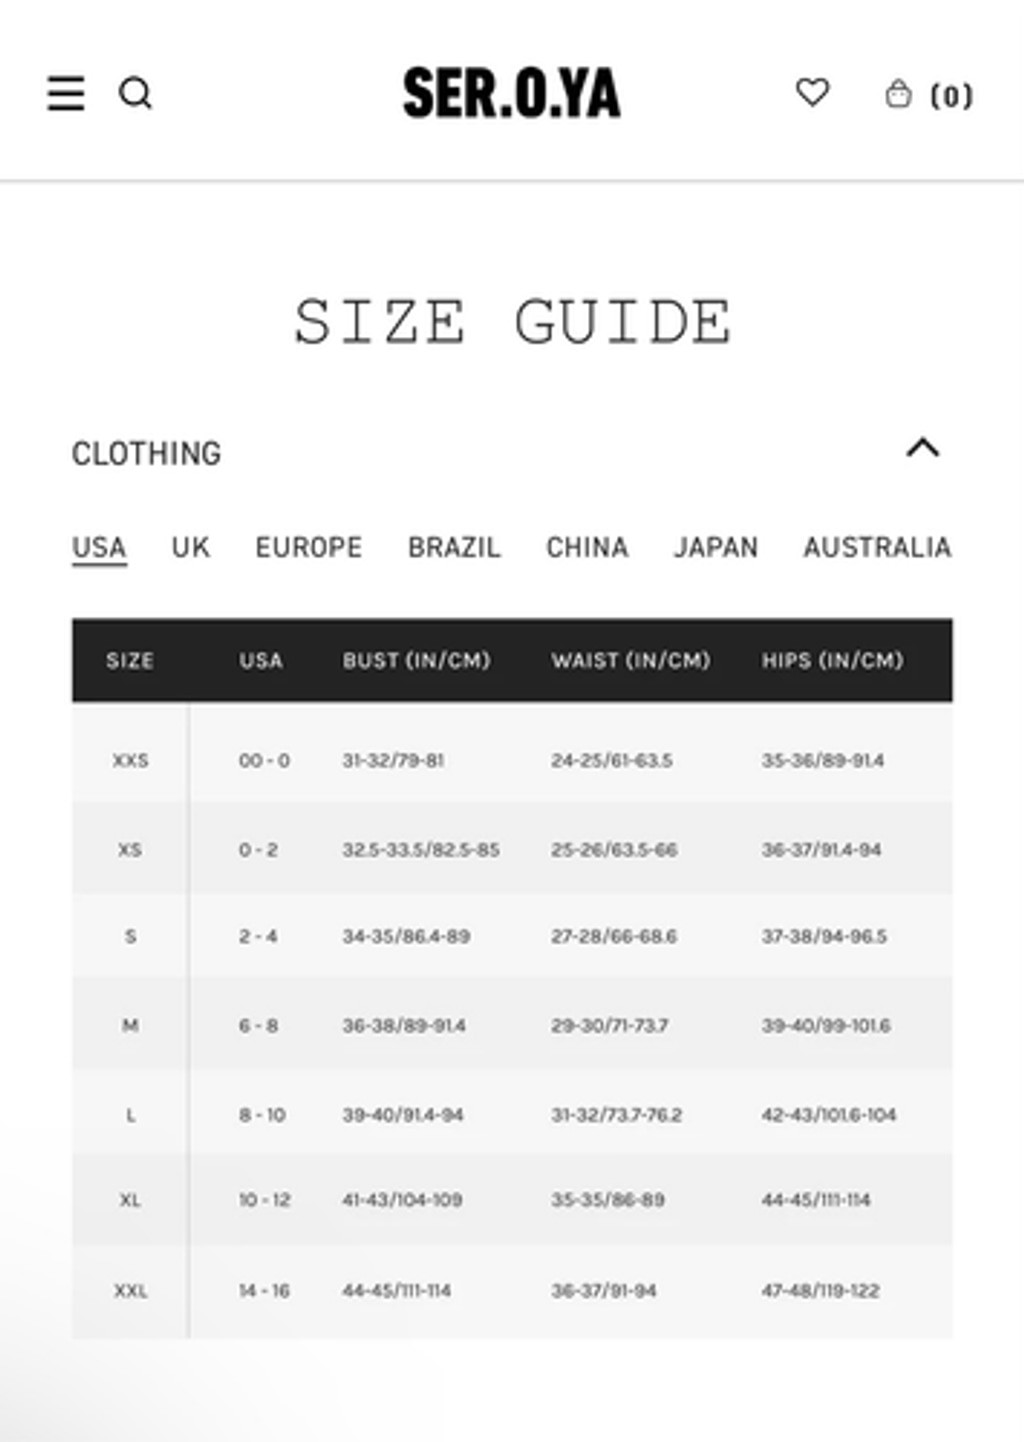The width and height of the screenshot is (1024, 1442).
Task: Click the Clothing section heading
Action: click(x=146, y=453)
